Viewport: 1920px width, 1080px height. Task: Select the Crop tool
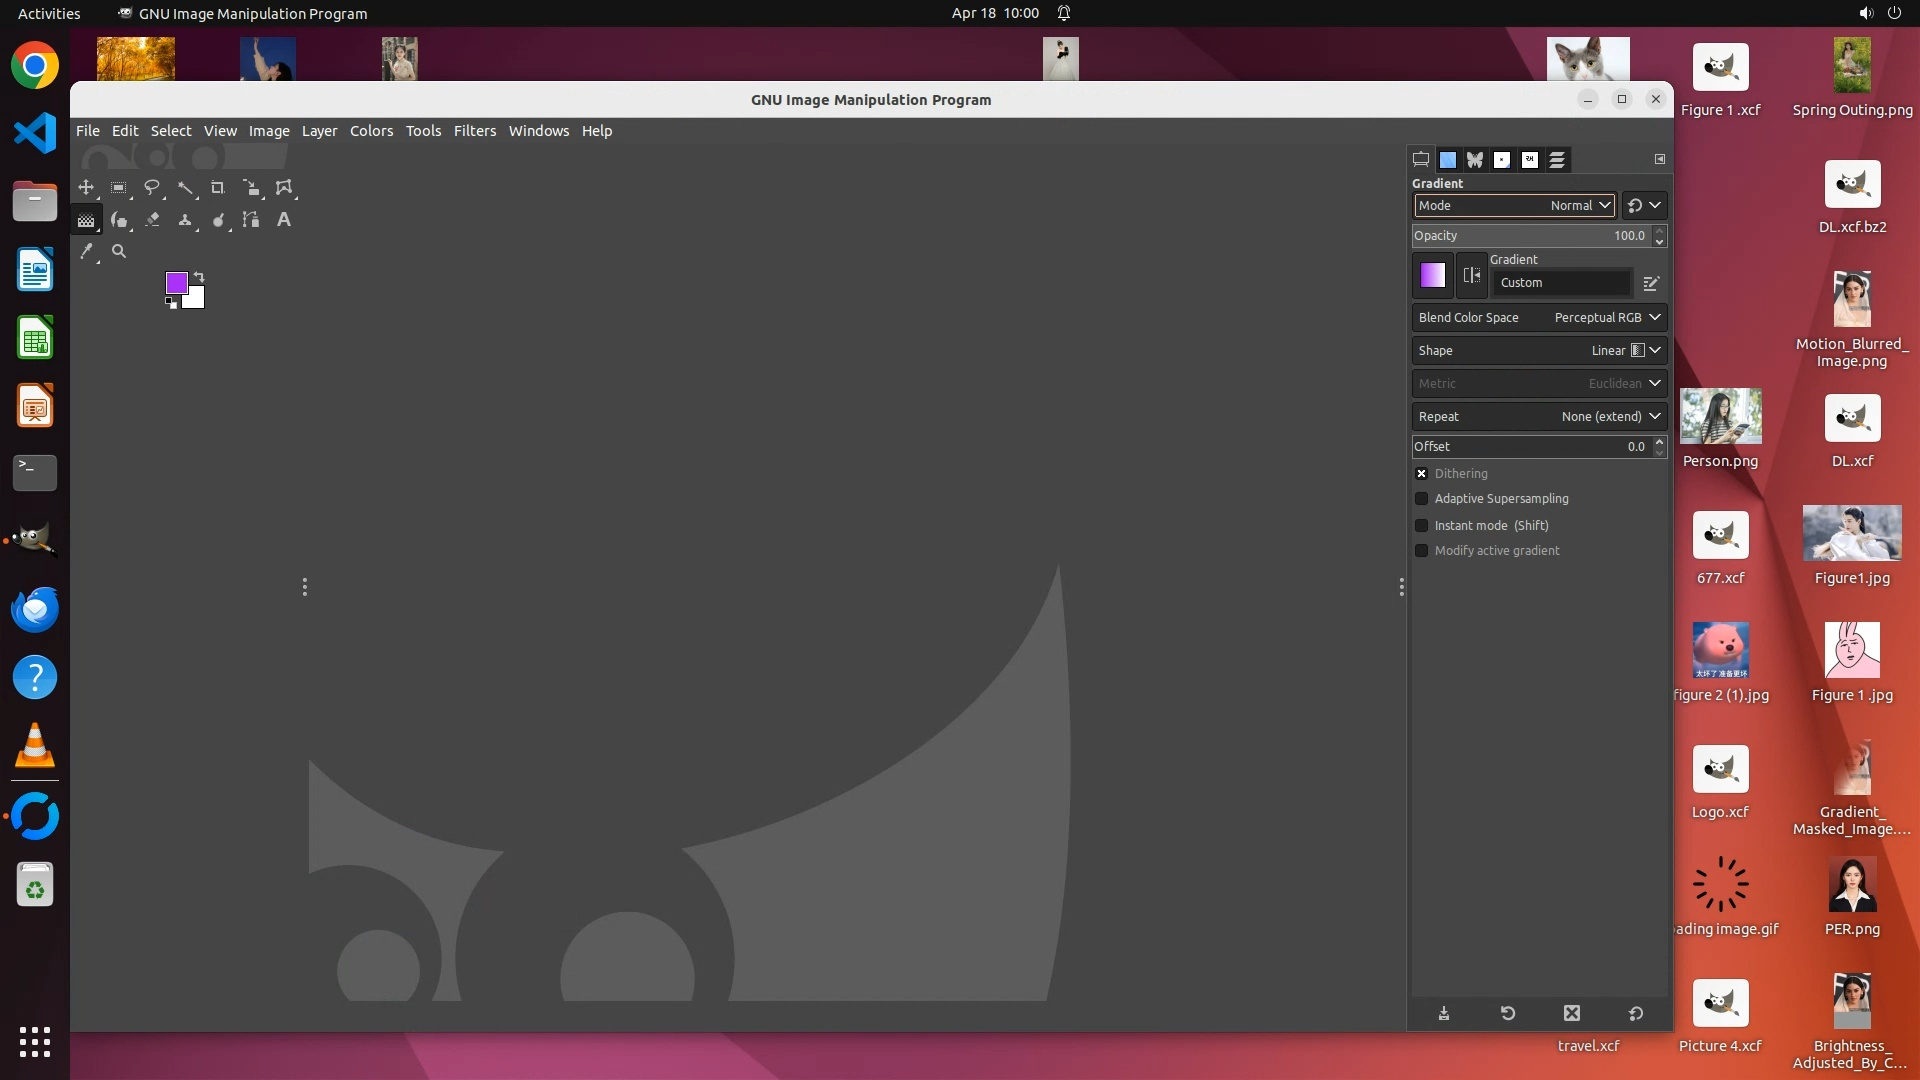(218, 188)
